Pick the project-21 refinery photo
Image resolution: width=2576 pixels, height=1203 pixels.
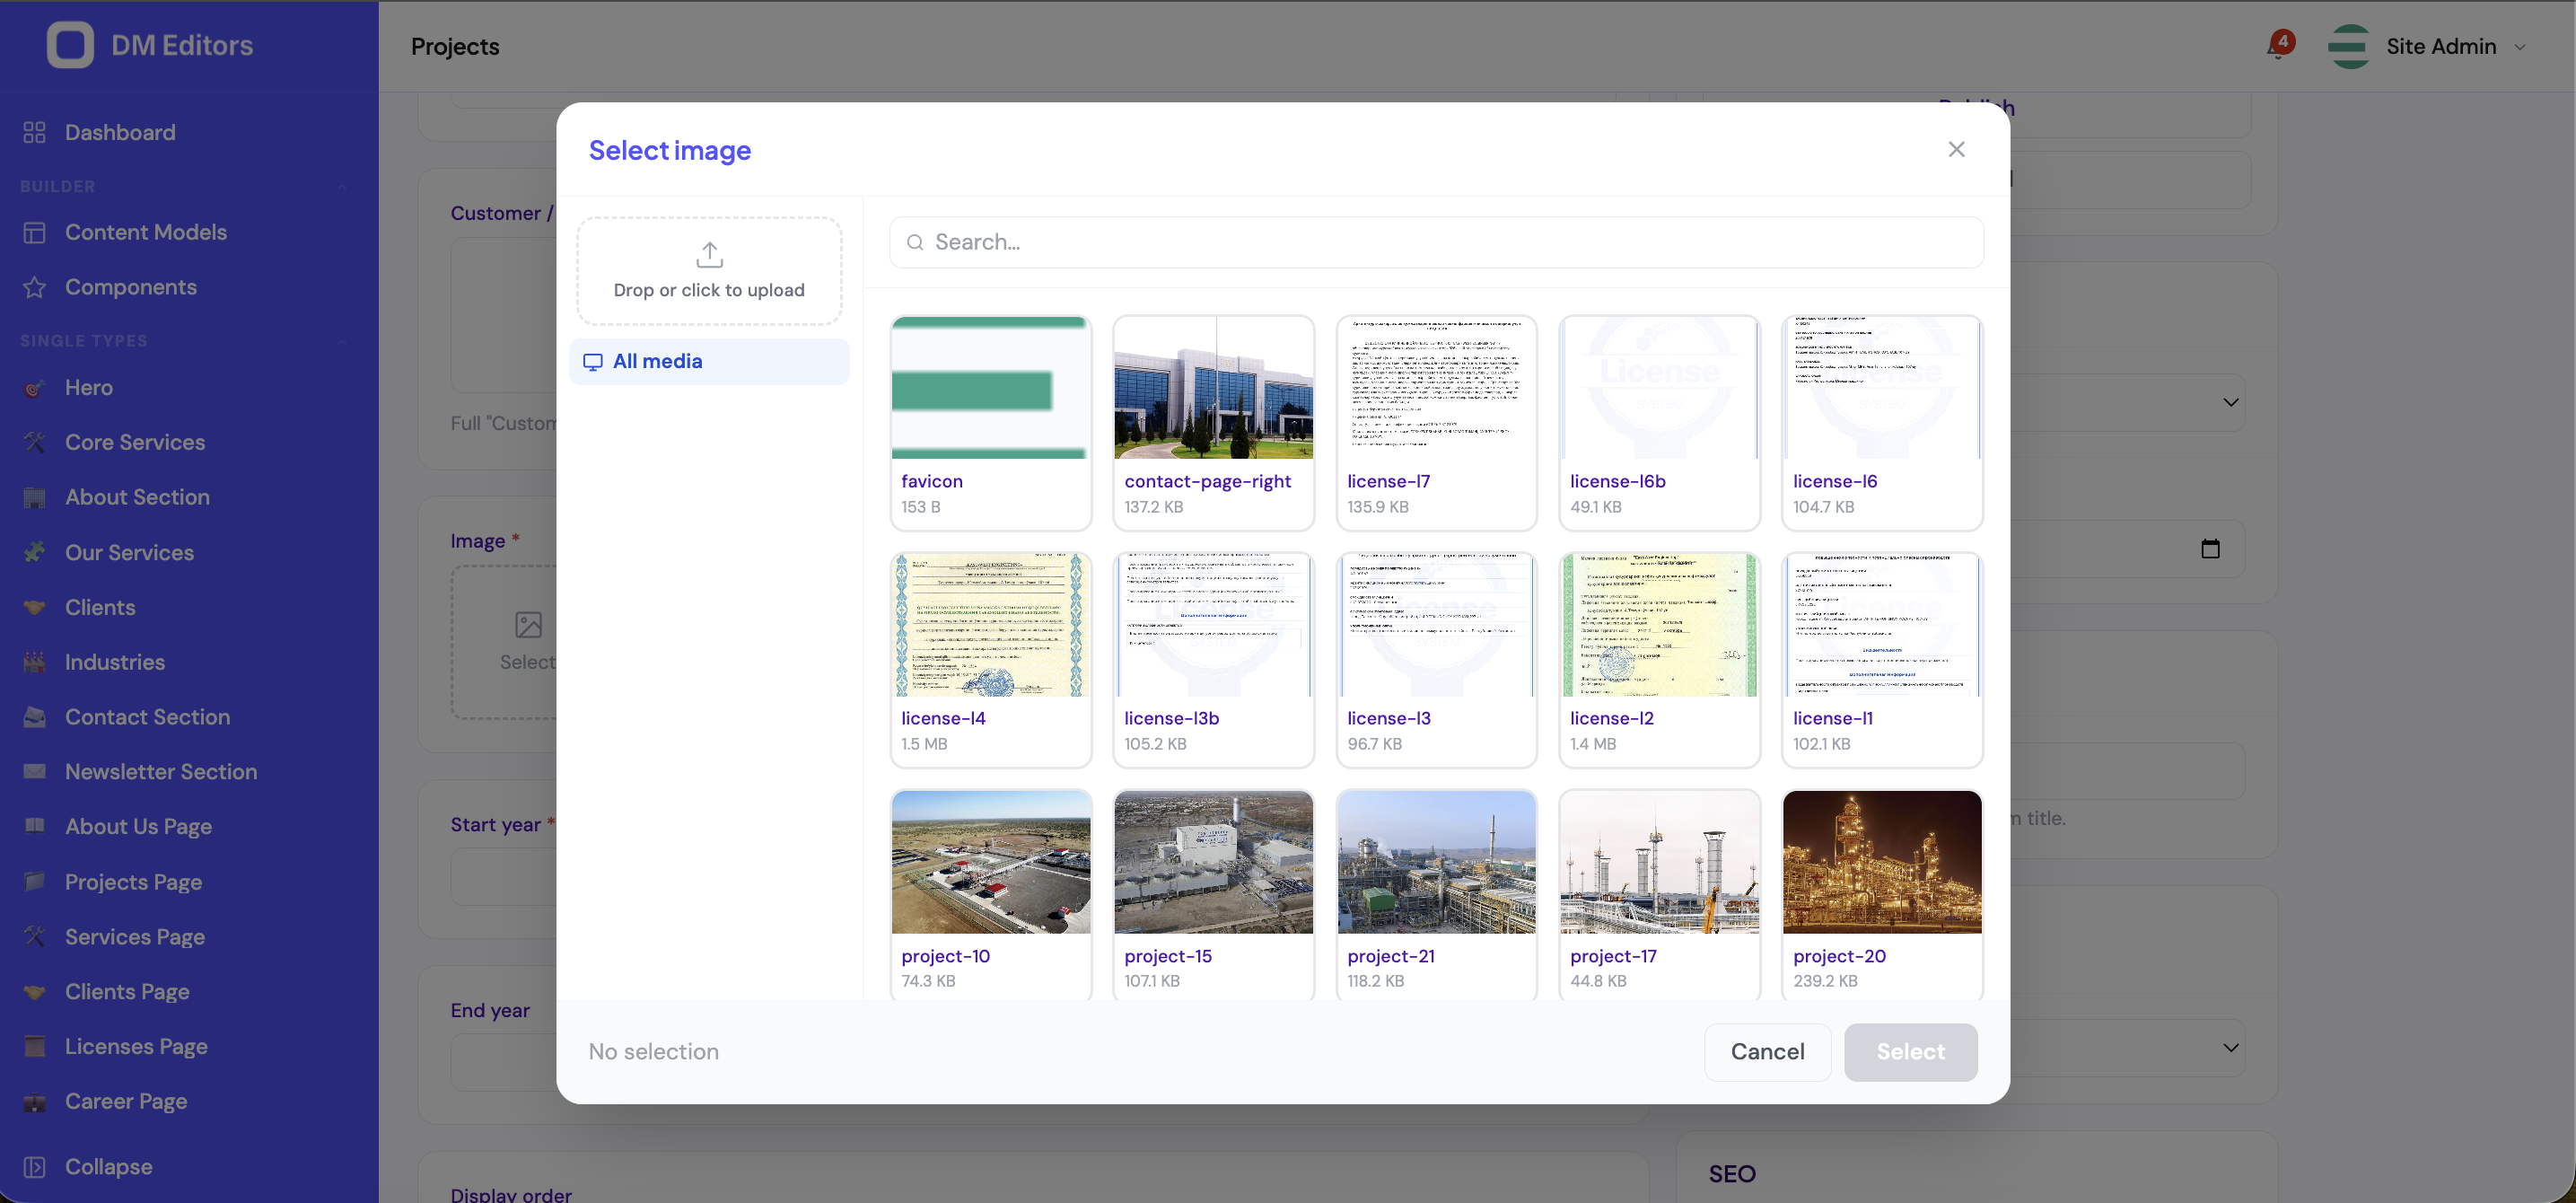[1436, 862]
